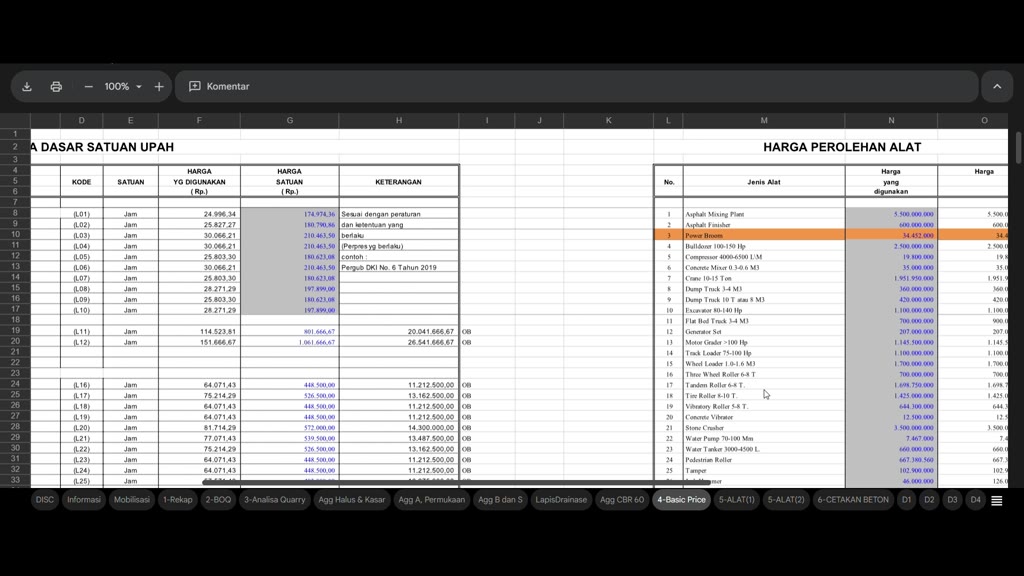Switch to the 5-ALAT(1) sheet tab
Image resolution: width=1024 pixels, height=576 pixels.
tap(737, 500)
